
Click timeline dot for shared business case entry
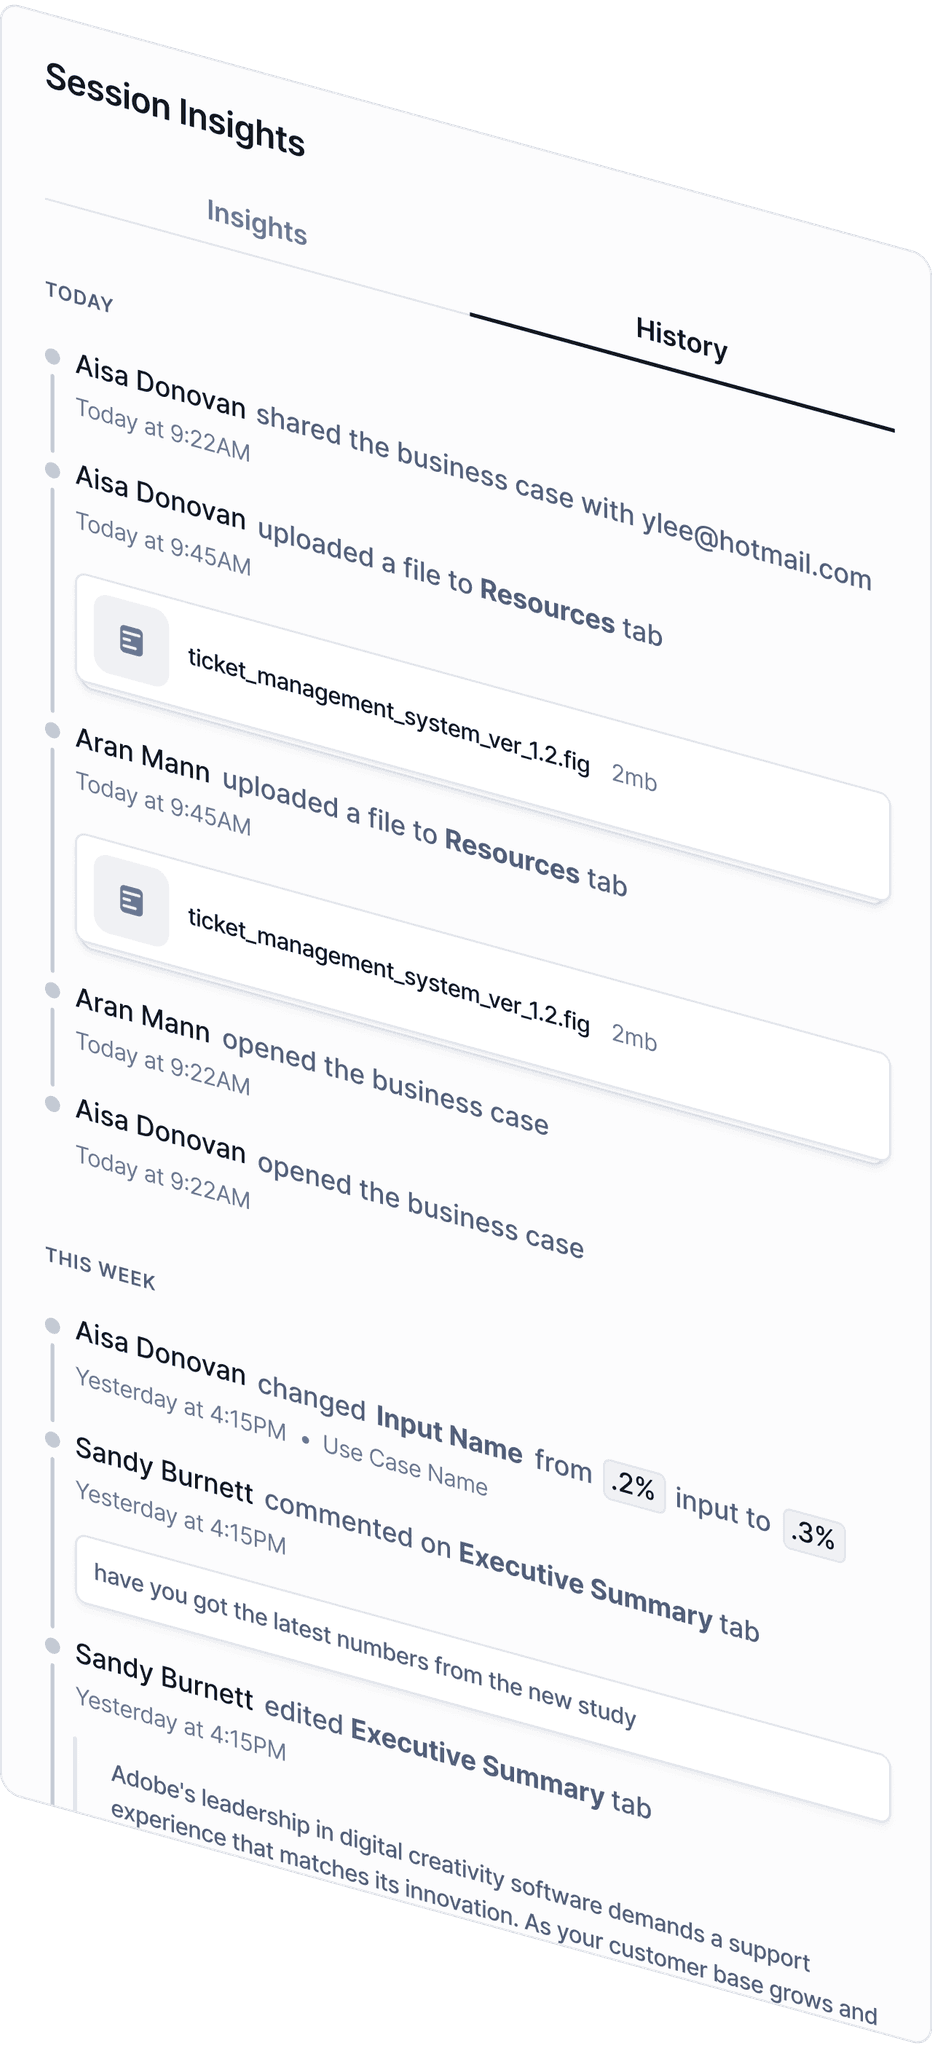pyautogui.click(x=53, y=357)
